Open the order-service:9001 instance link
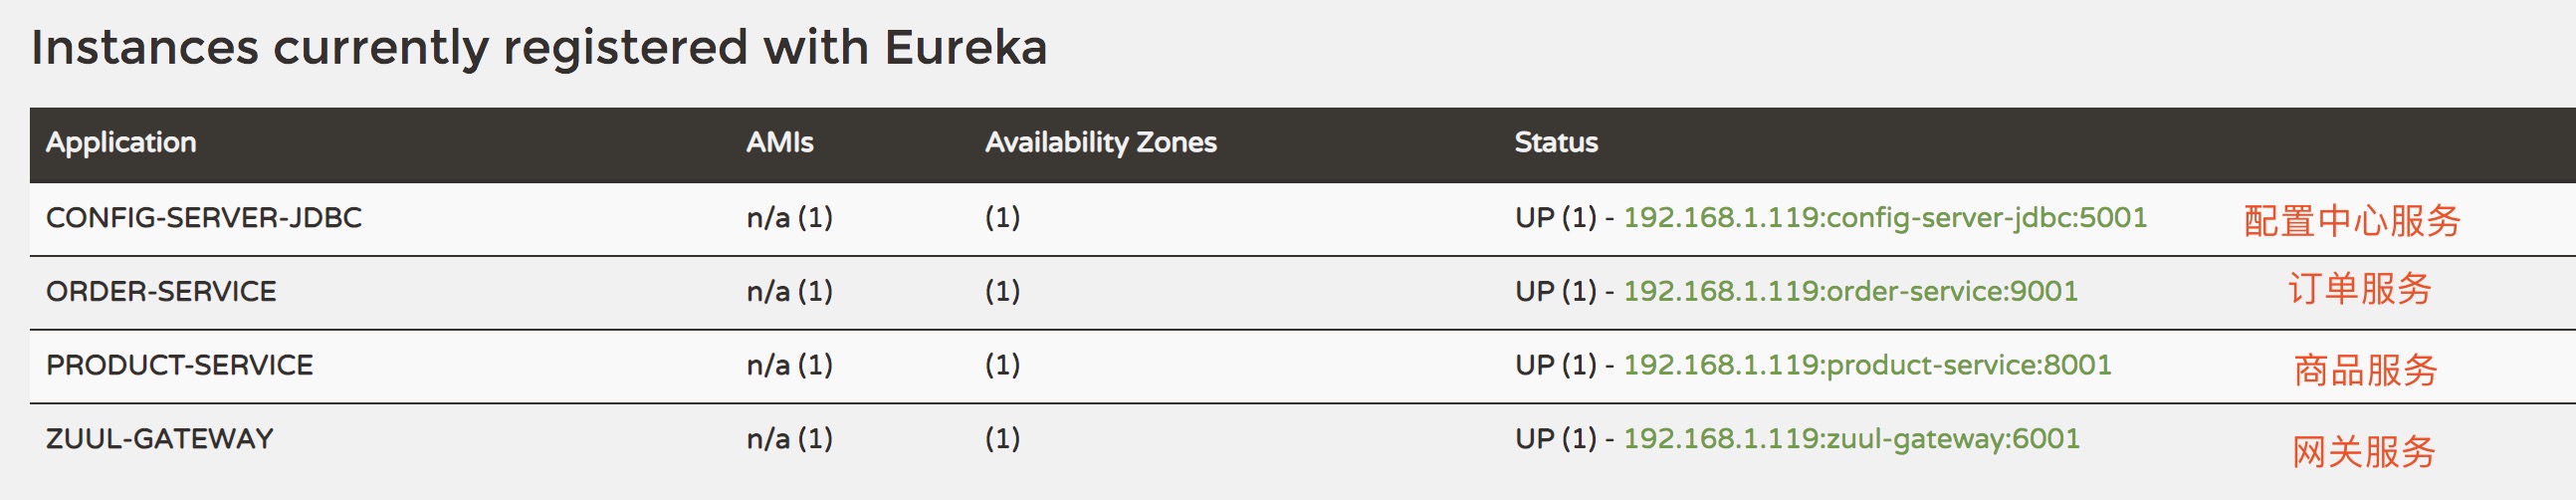This screenshot has height=500, width=2576. [1850, 292]
